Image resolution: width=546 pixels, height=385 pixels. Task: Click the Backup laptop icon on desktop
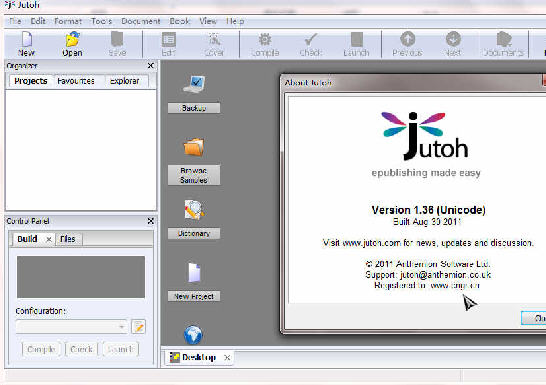coord(194,84)
